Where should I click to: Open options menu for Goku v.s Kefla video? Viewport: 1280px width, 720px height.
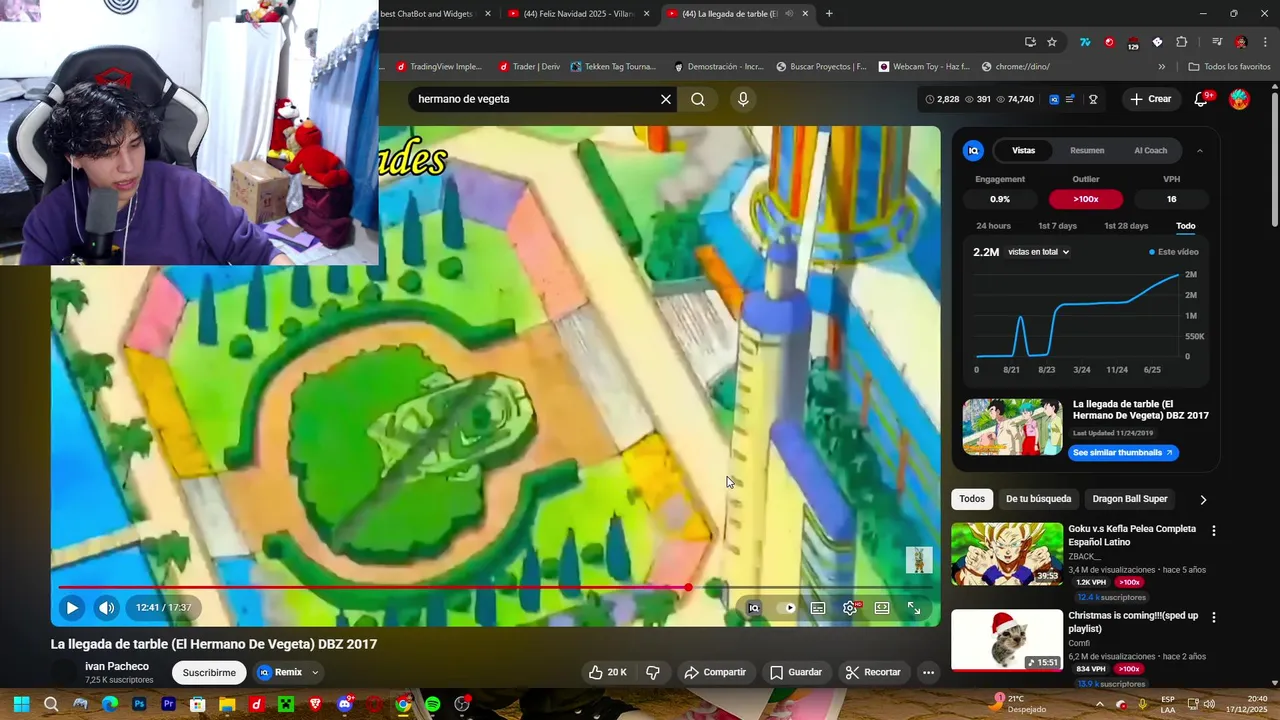pos(1214,531)
